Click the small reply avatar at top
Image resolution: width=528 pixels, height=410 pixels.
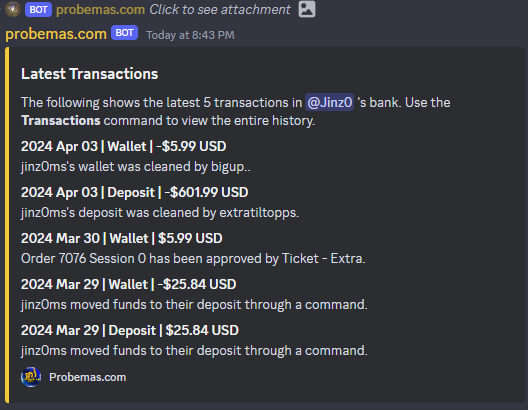tap(13, 9)
